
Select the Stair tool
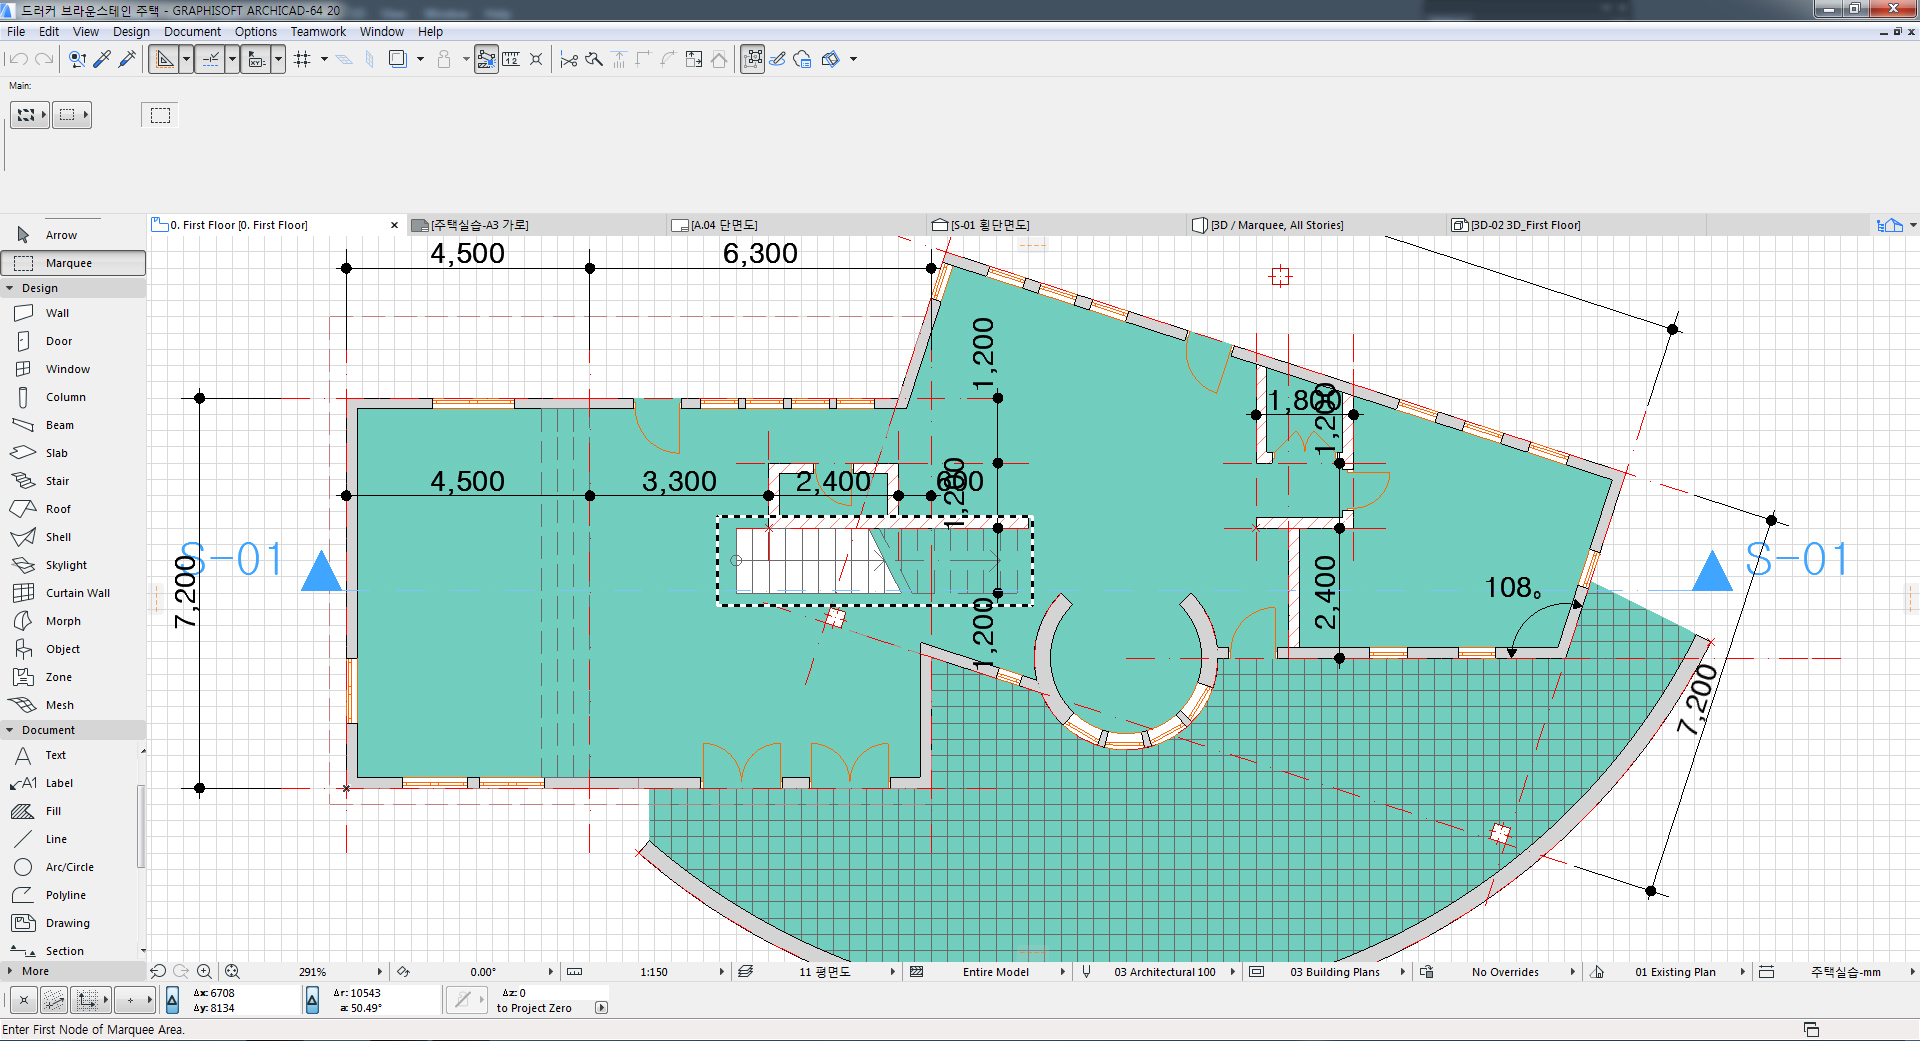[73, 481]
